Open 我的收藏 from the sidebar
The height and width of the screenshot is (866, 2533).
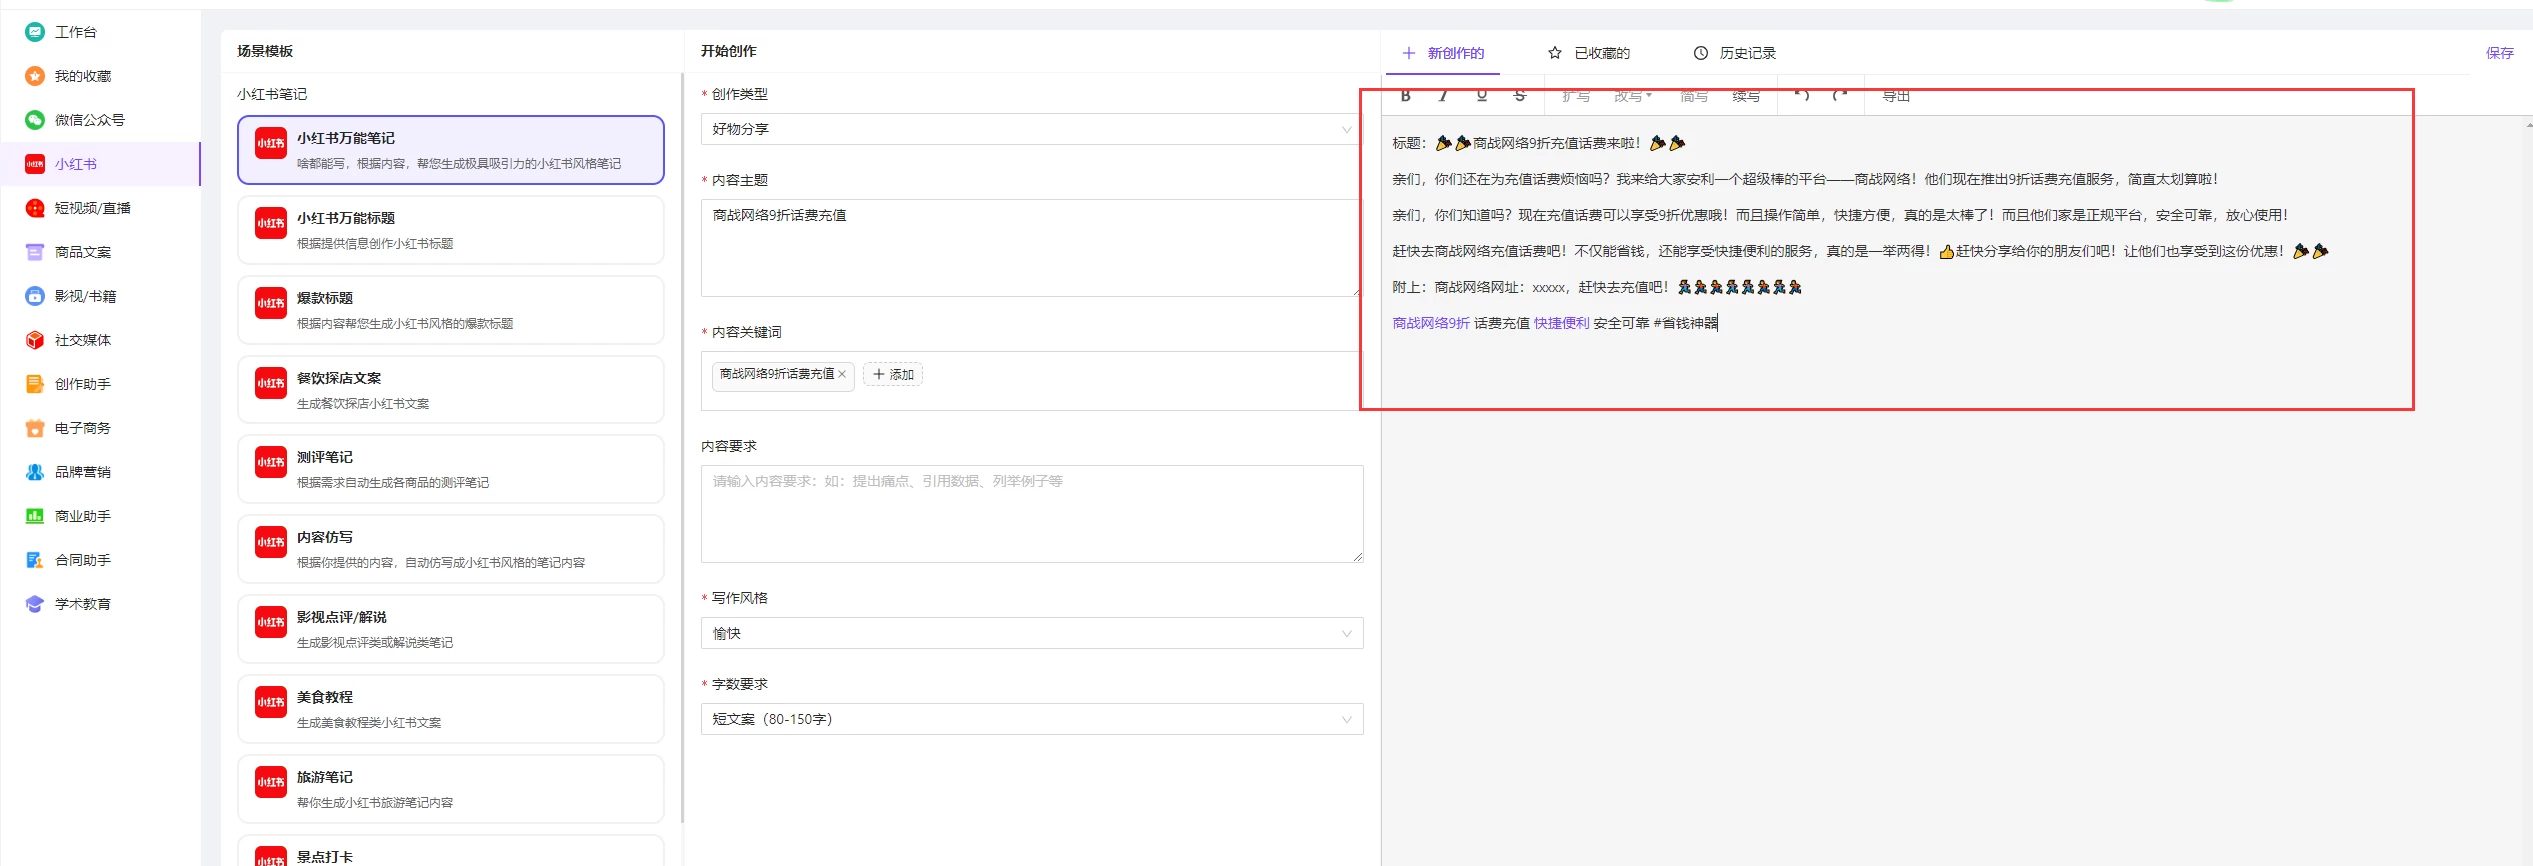[83, 76]
